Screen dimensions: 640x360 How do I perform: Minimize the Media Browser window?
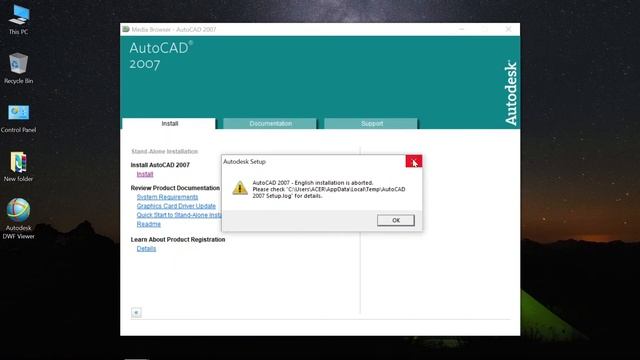click(x=462, y=29)
